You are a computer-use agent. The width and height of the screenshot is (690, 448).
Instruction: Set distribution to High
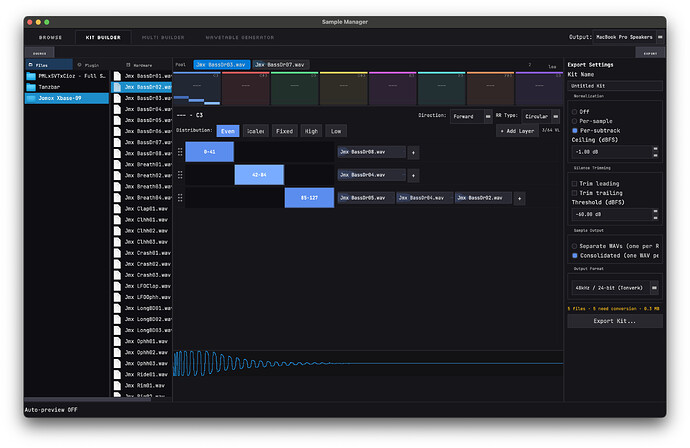(x=311, y=131)
